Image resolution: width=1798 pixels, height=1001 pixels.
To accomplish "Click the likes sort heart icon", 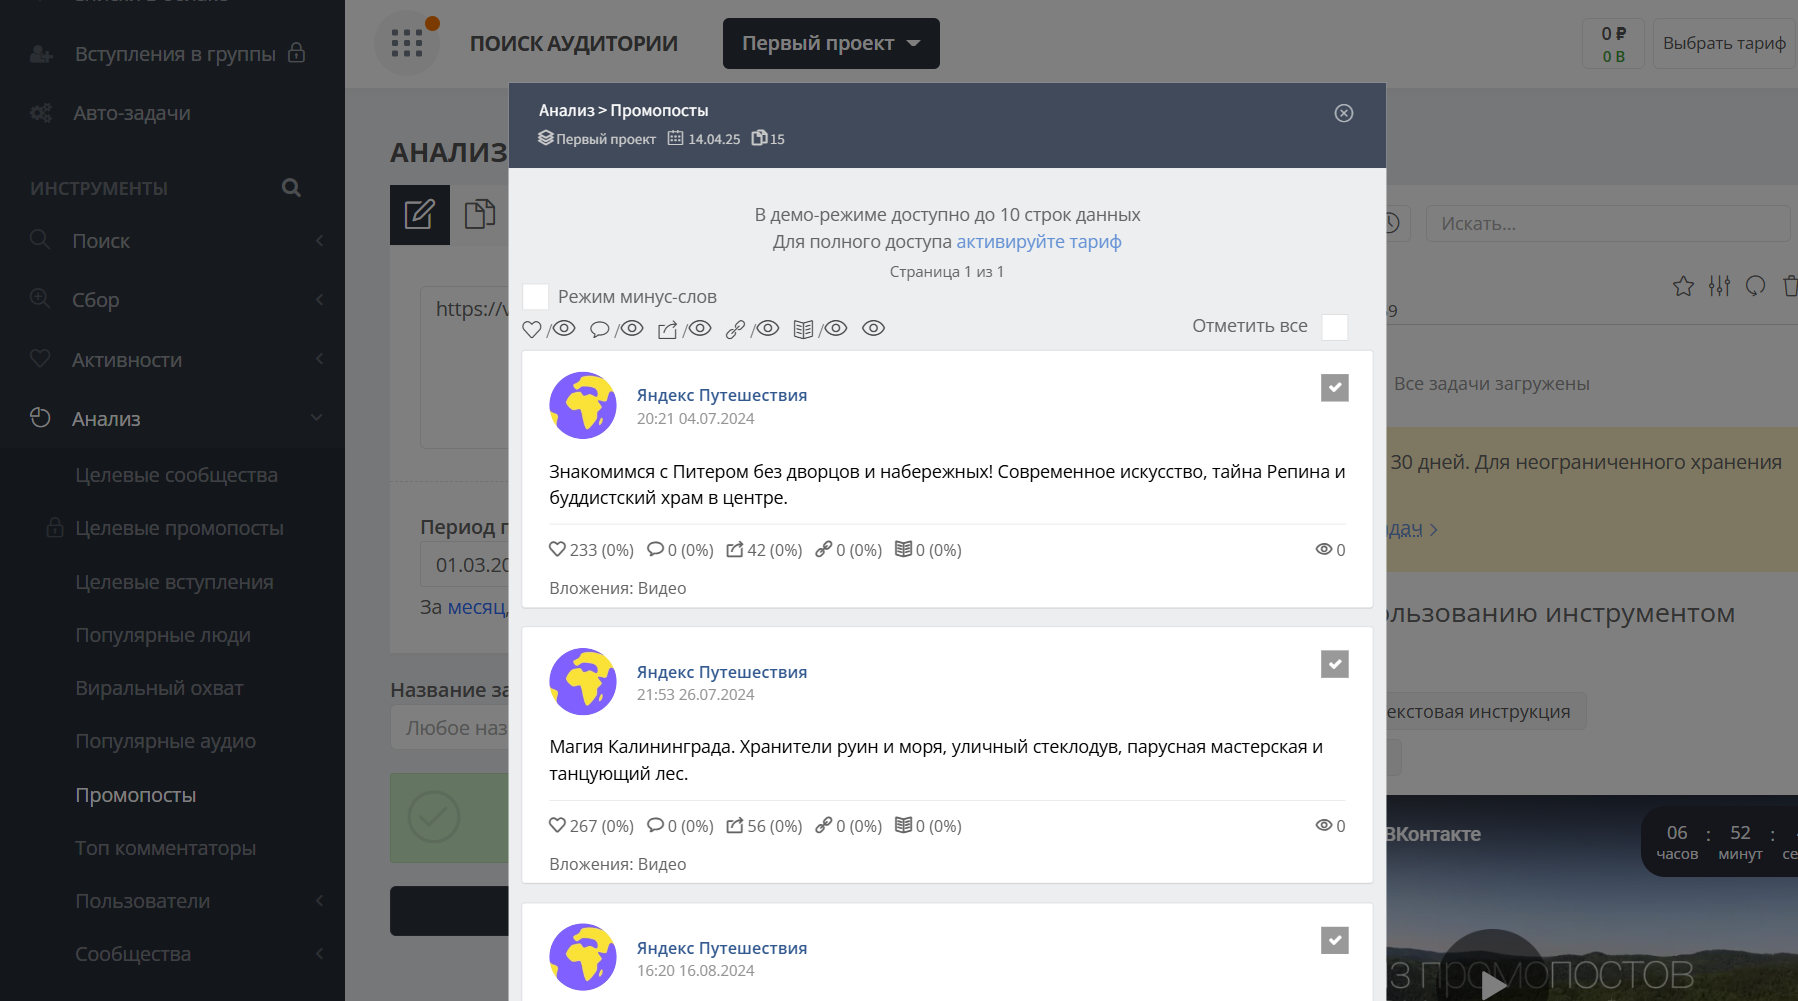I will click(532, 329).
